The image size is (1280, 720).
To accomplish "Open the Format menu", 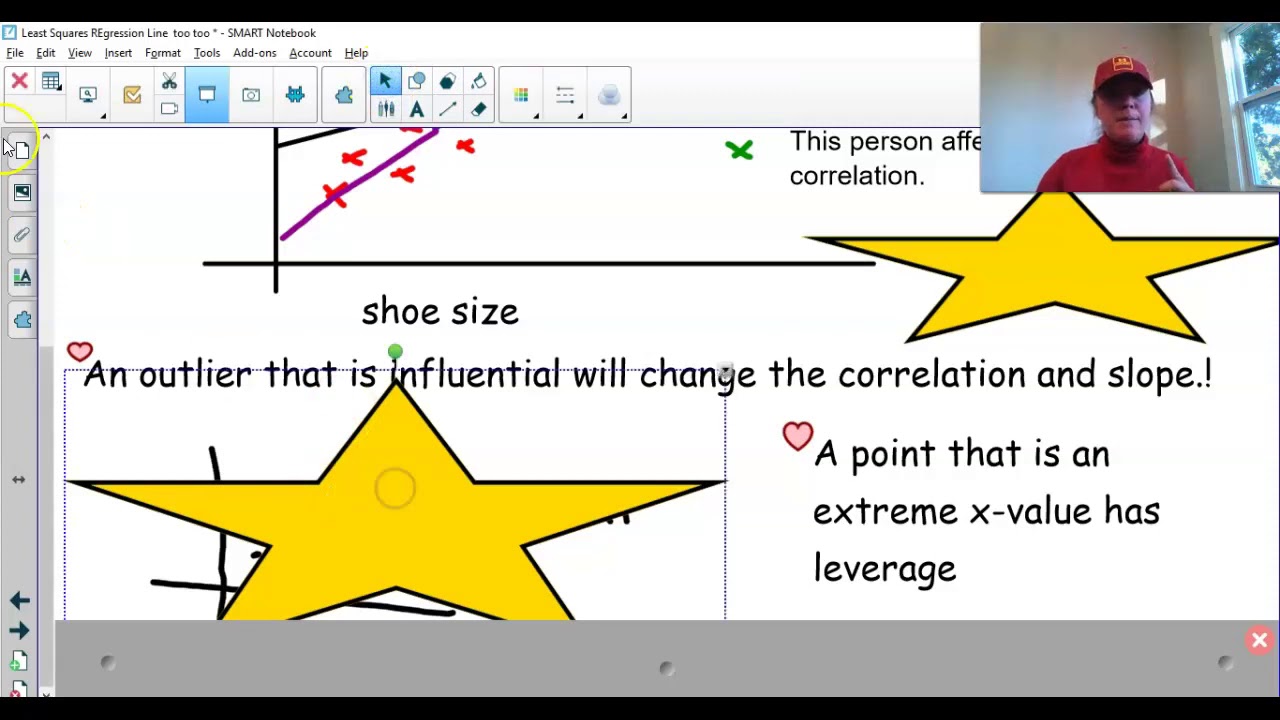I will click(x=163, y=53).
